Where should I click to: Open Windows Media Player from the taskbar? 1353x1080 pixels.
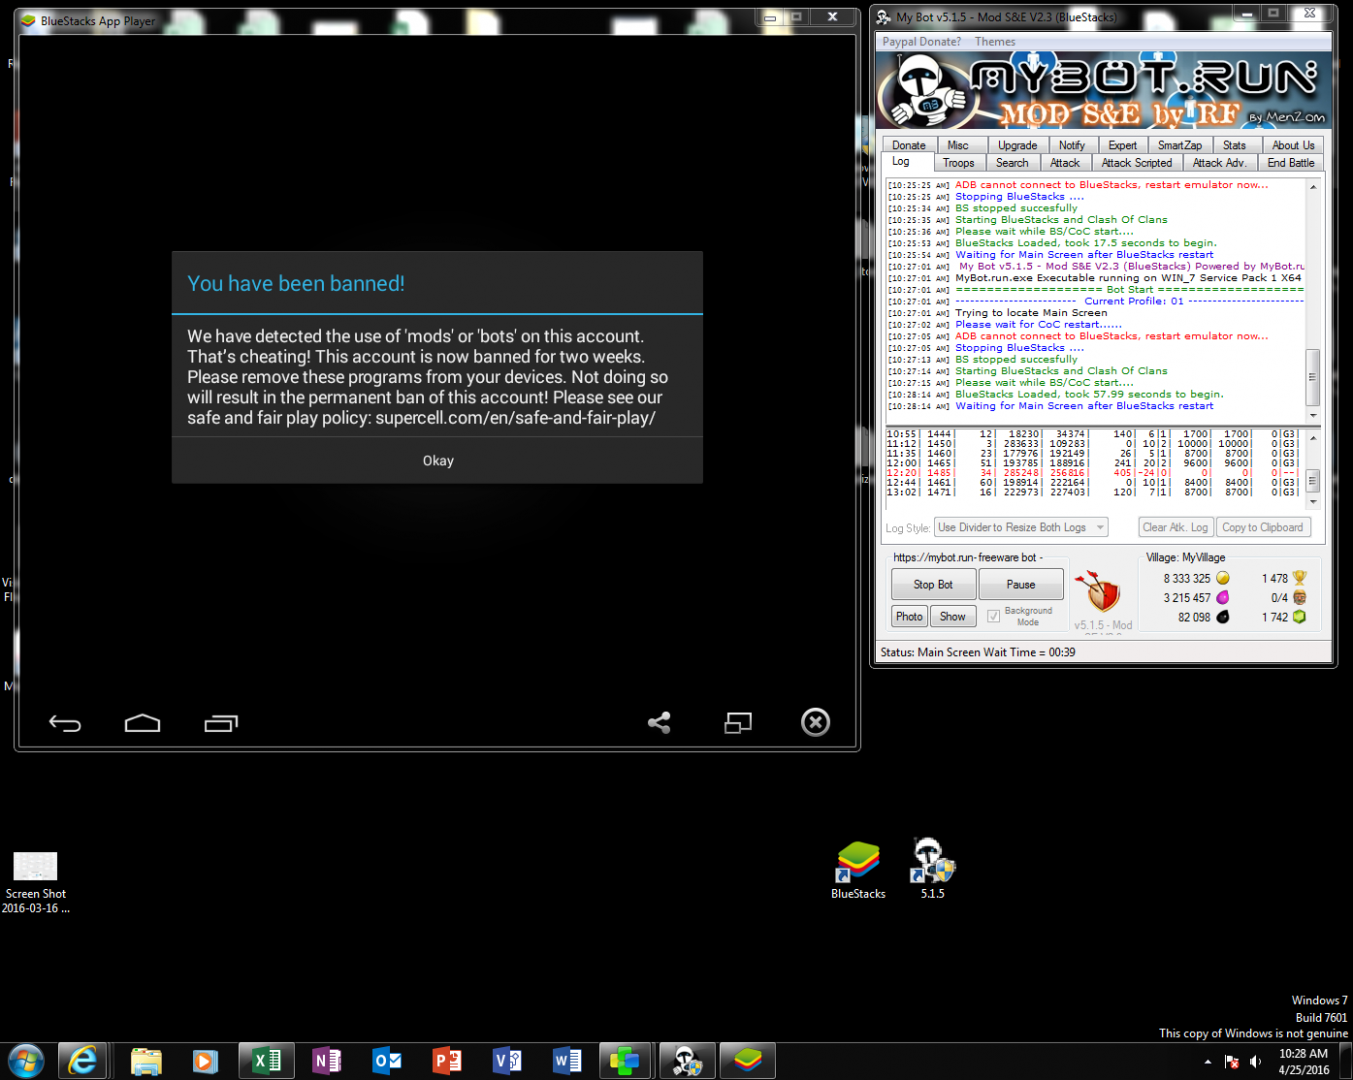(205, 1060)
